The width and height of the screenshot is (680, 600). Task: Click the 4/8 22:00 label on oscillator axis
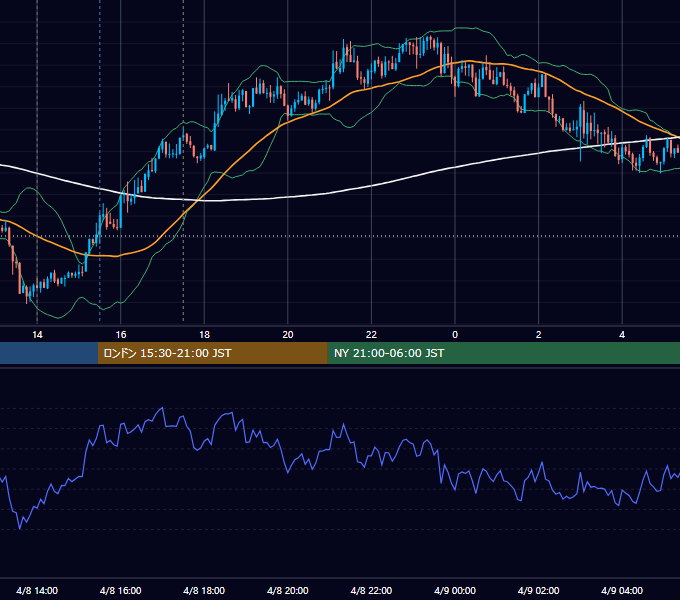[371, 590]
